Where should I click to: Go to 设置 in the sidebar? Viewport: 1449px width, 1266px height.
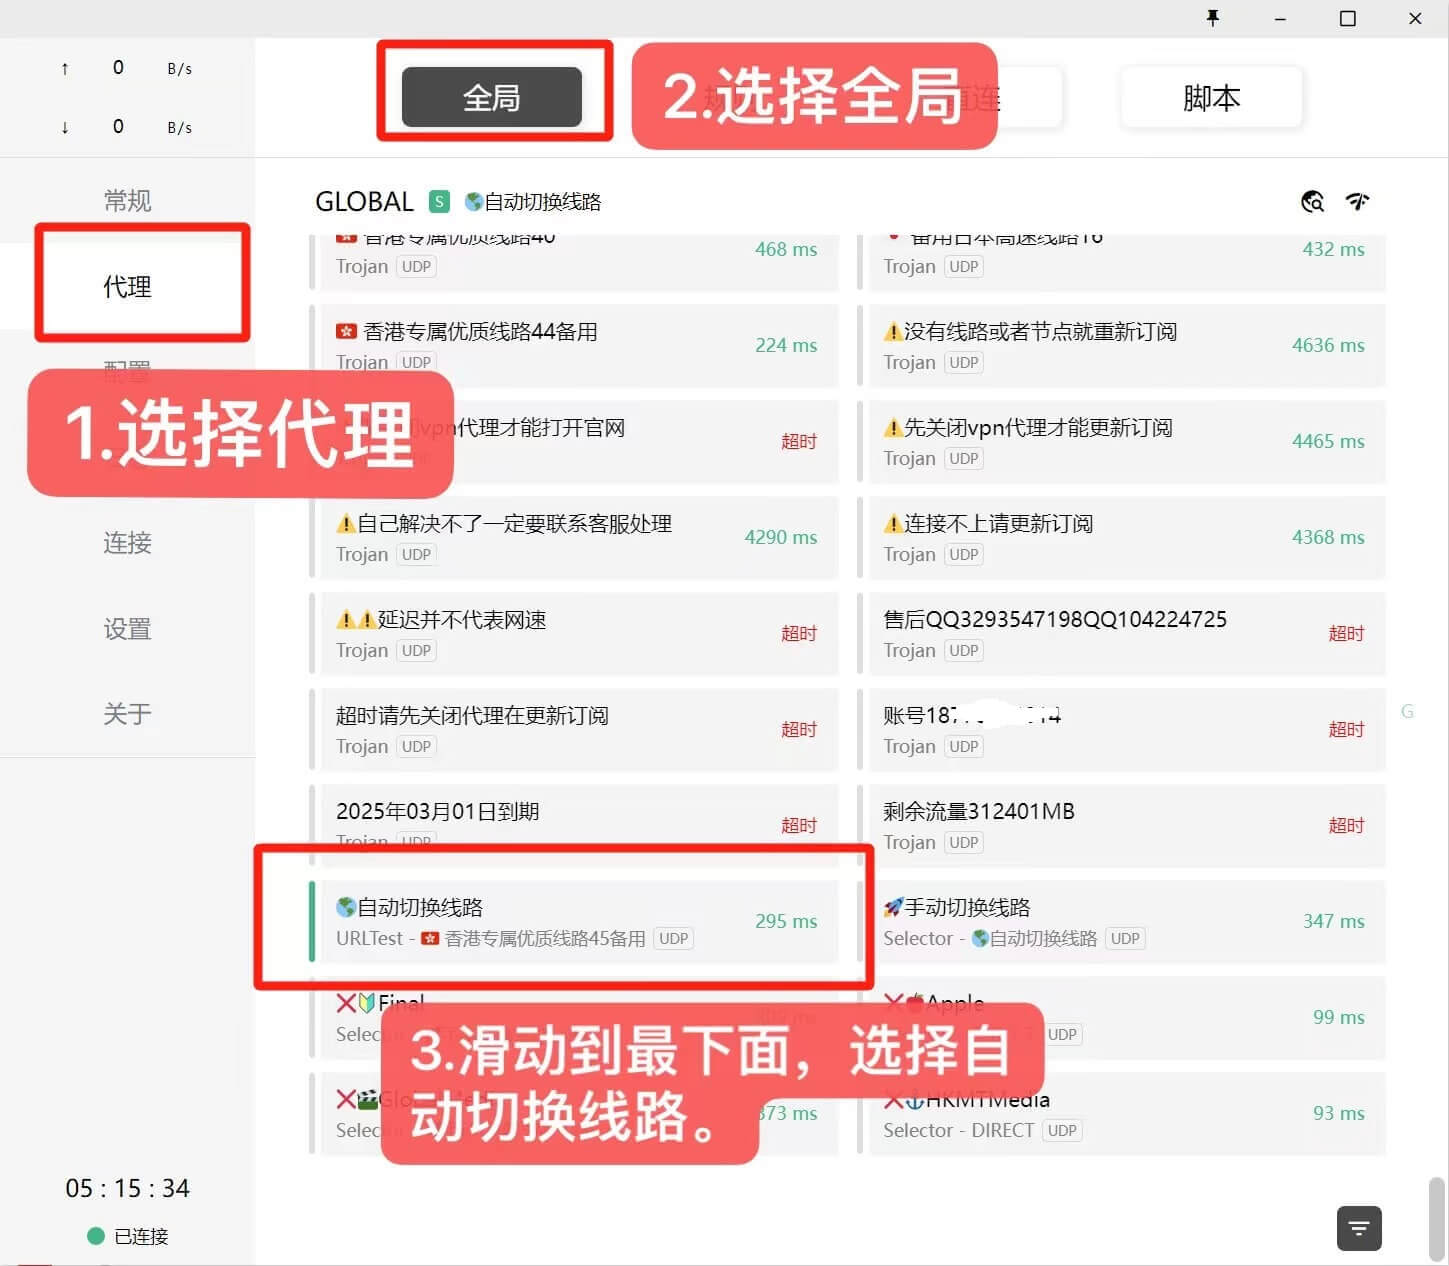(x=128, y=629)
